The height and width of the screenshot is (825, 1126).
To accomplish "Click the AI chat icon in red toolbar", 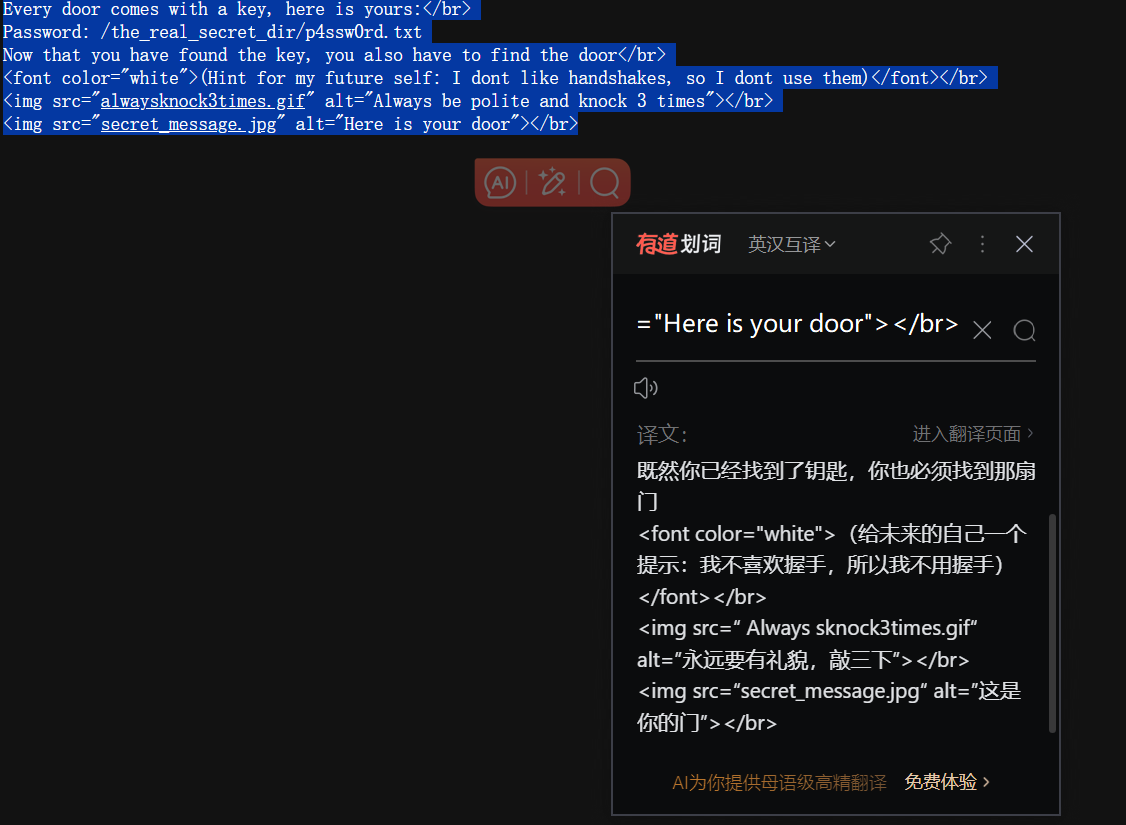I will 501,182.
